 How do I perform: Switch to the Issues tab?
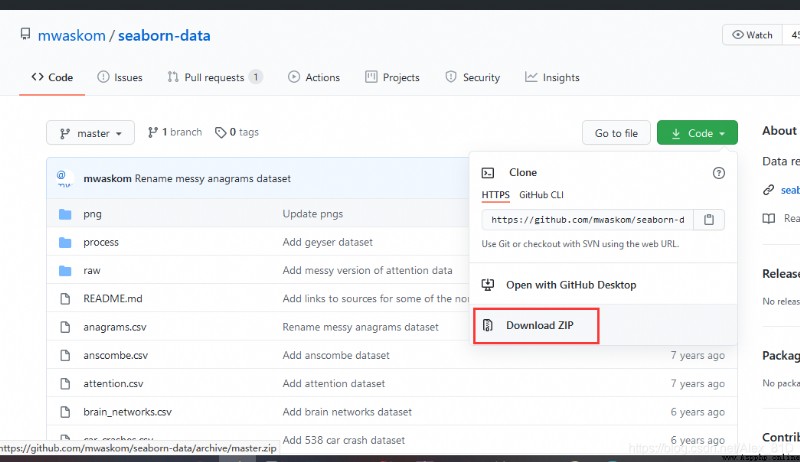120,78
